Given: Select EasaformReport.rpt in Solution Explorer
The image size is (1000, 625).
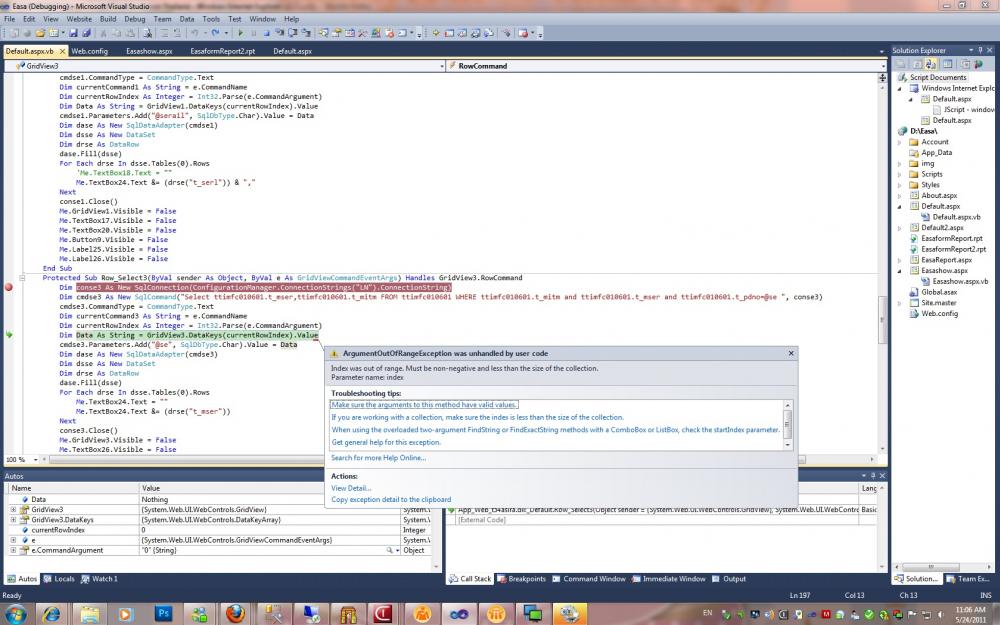Looking at the screenshot, I should [x=952, y=239].
